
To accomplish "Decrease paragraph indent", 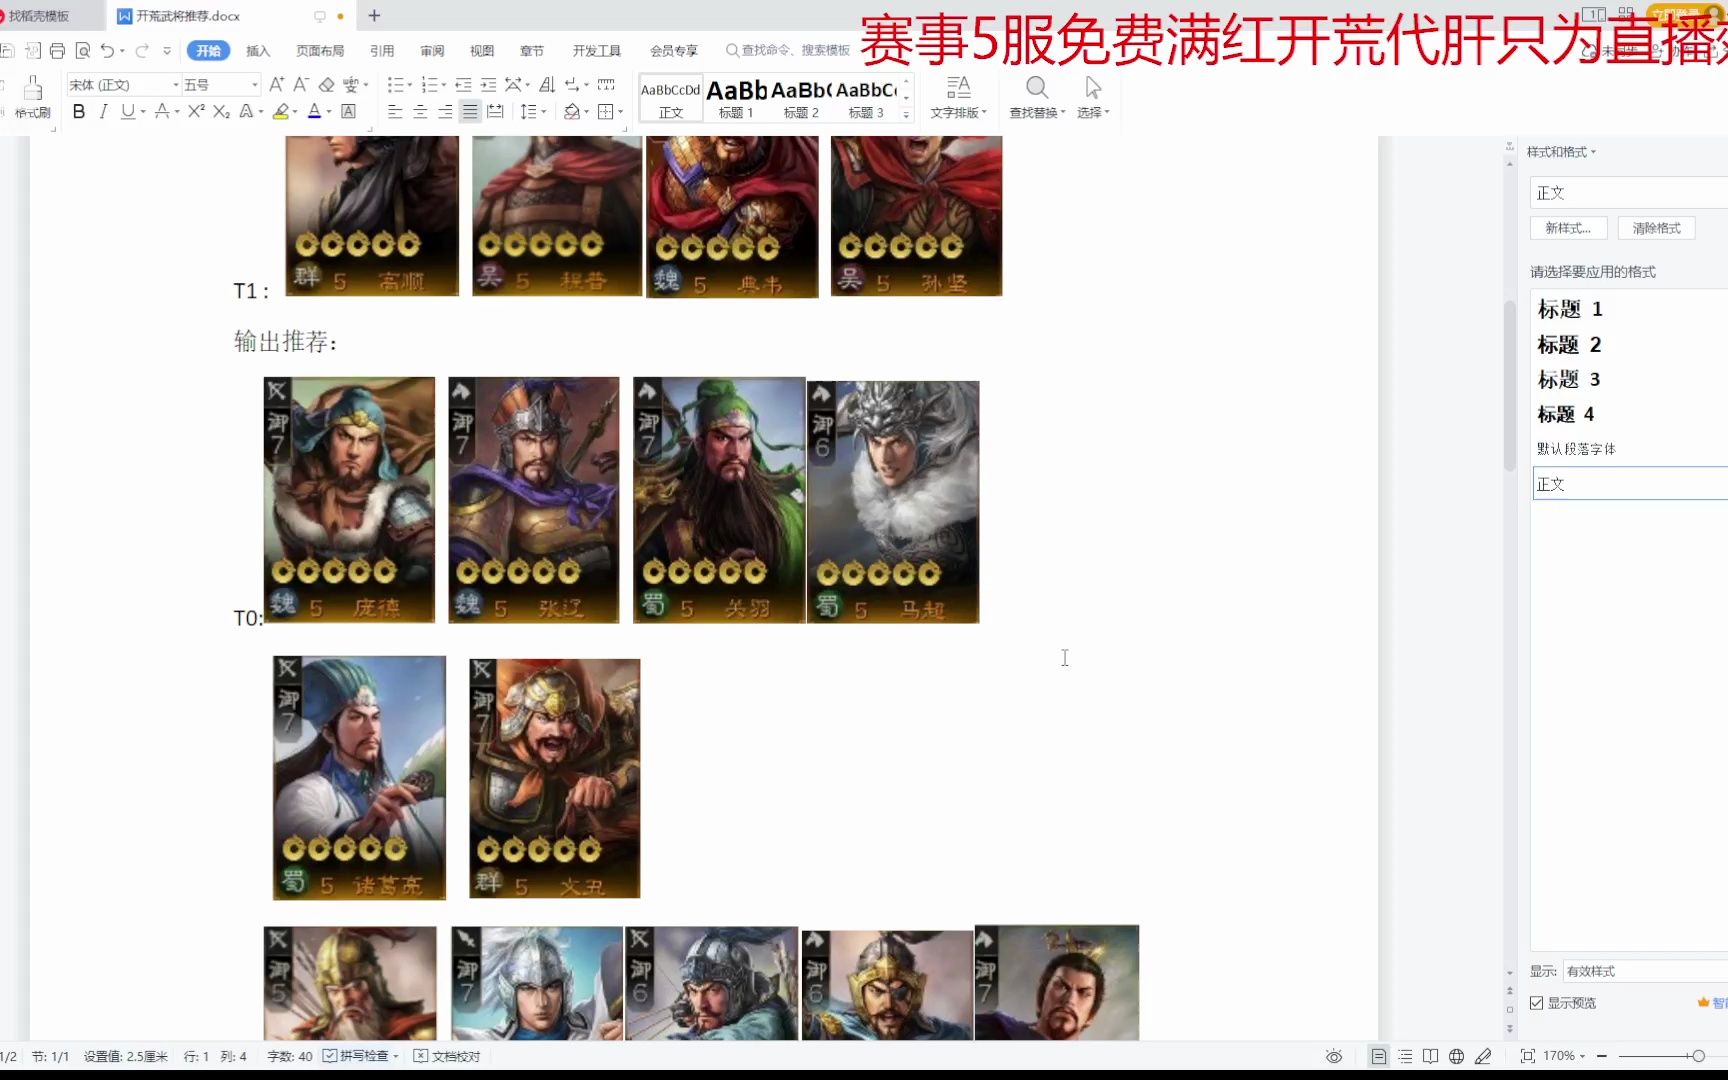I will coord(463,85).
